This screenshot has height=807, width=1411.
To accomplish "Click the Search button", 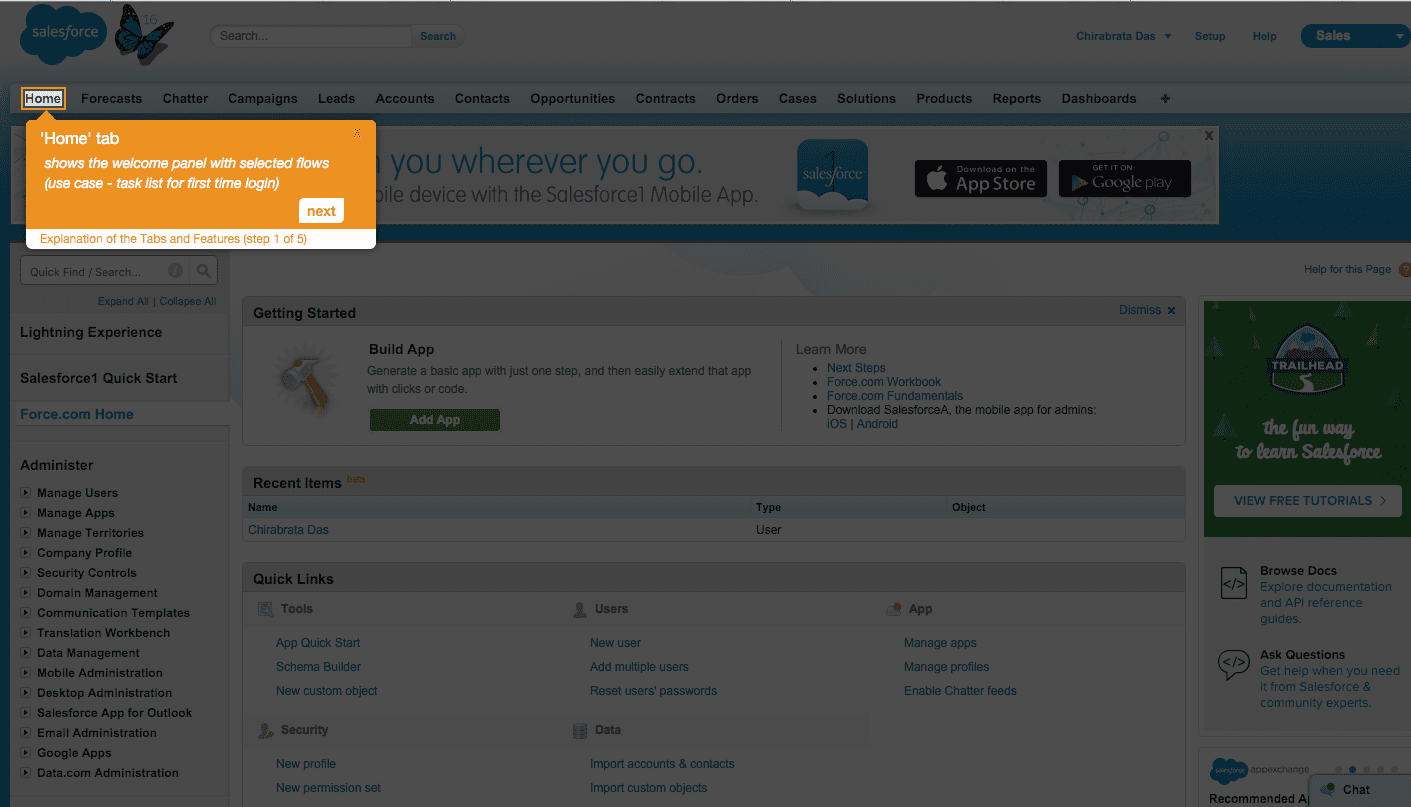I will tap(438, 36).
